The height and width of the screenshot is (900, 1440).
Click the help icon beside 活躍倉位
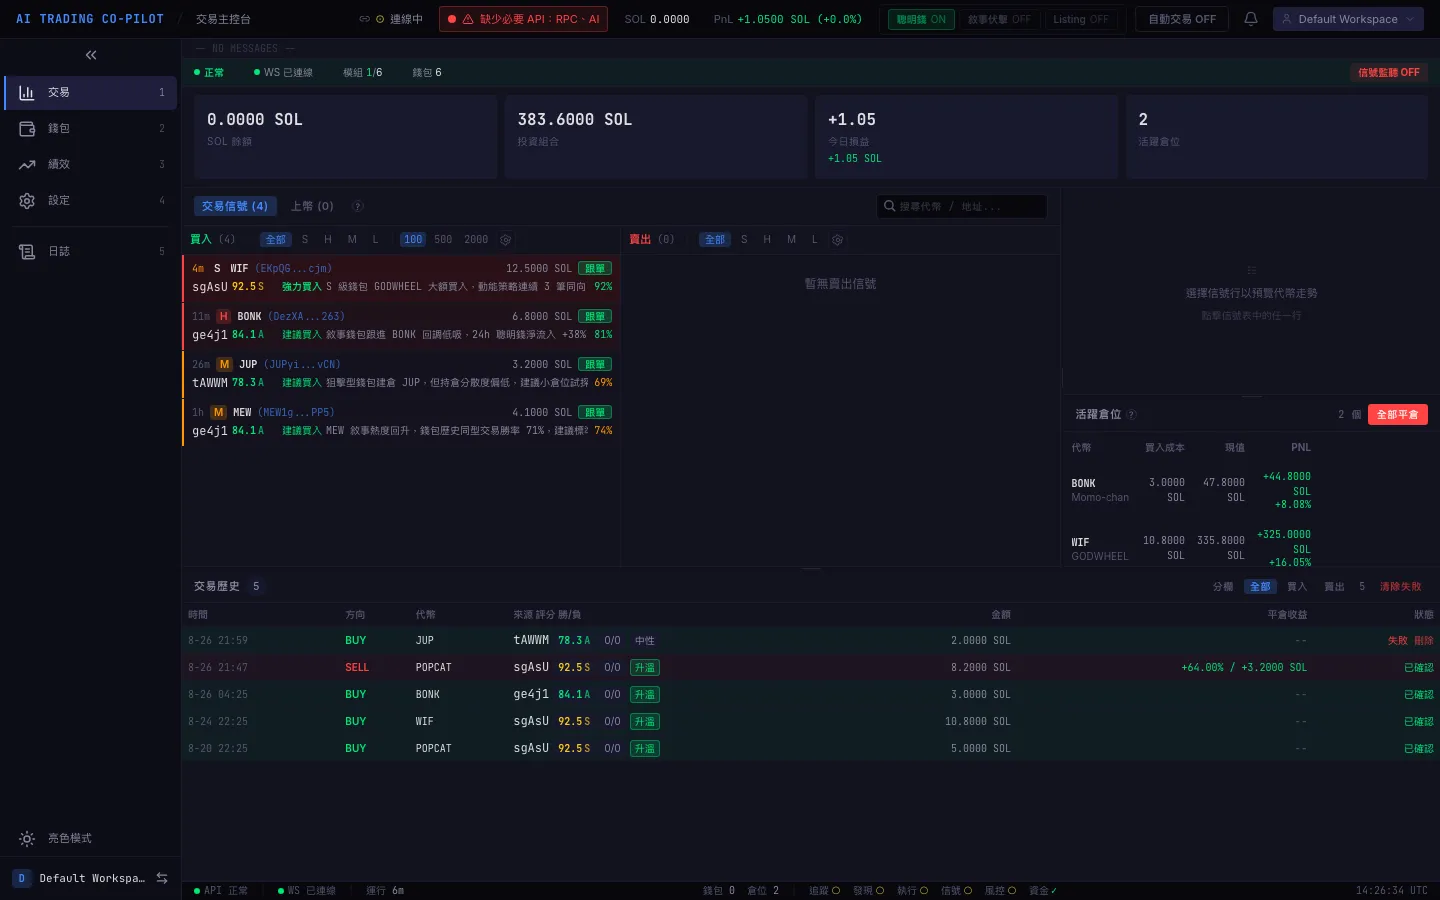[x=1131, y=414]
